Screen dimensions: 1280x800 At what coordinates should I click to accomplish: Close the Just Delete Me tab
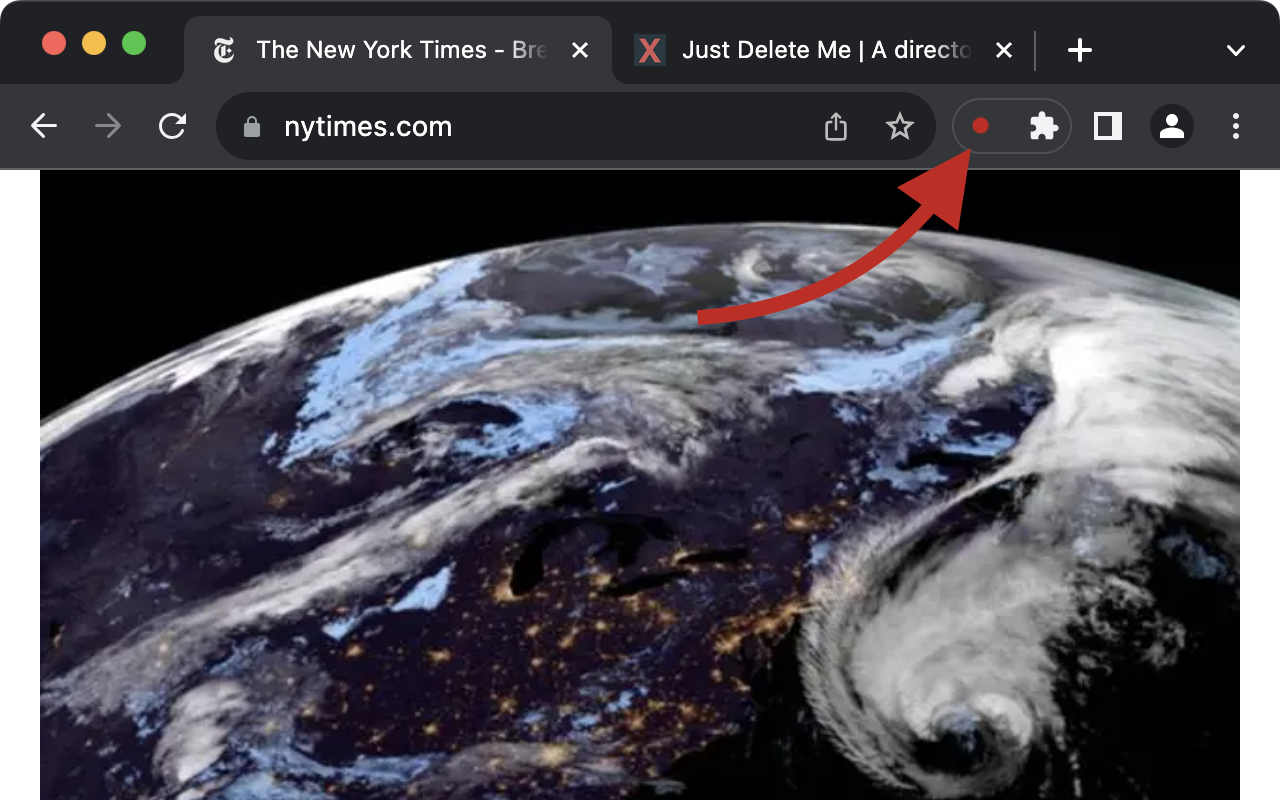(x=1005, y=50)
